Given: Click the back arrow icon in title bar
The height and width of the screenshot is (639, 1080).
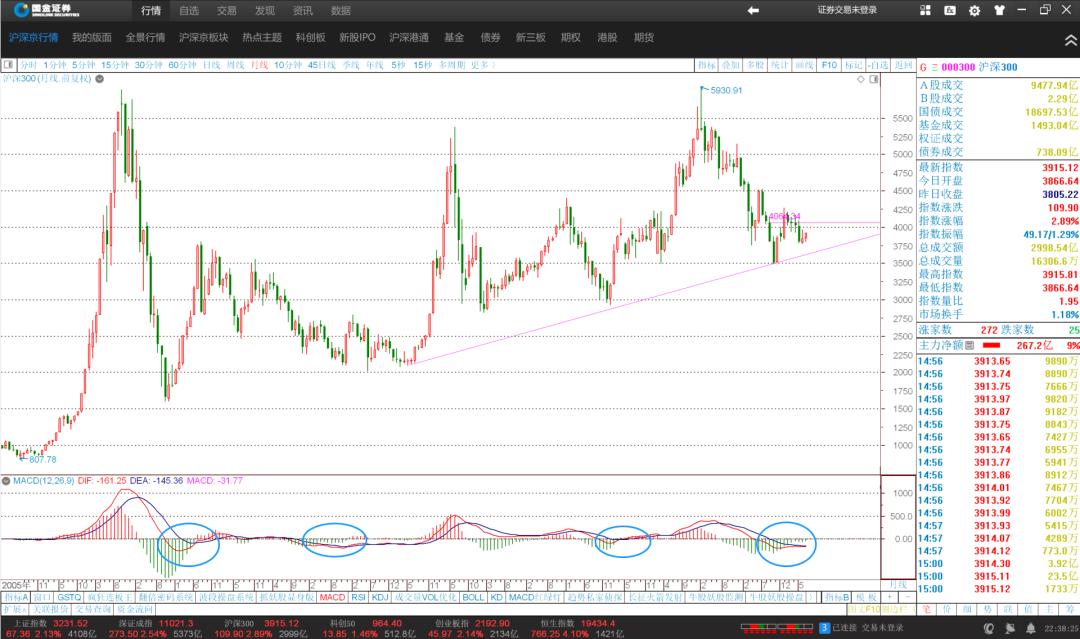Looking at the screenshot, I should point(753,10).
